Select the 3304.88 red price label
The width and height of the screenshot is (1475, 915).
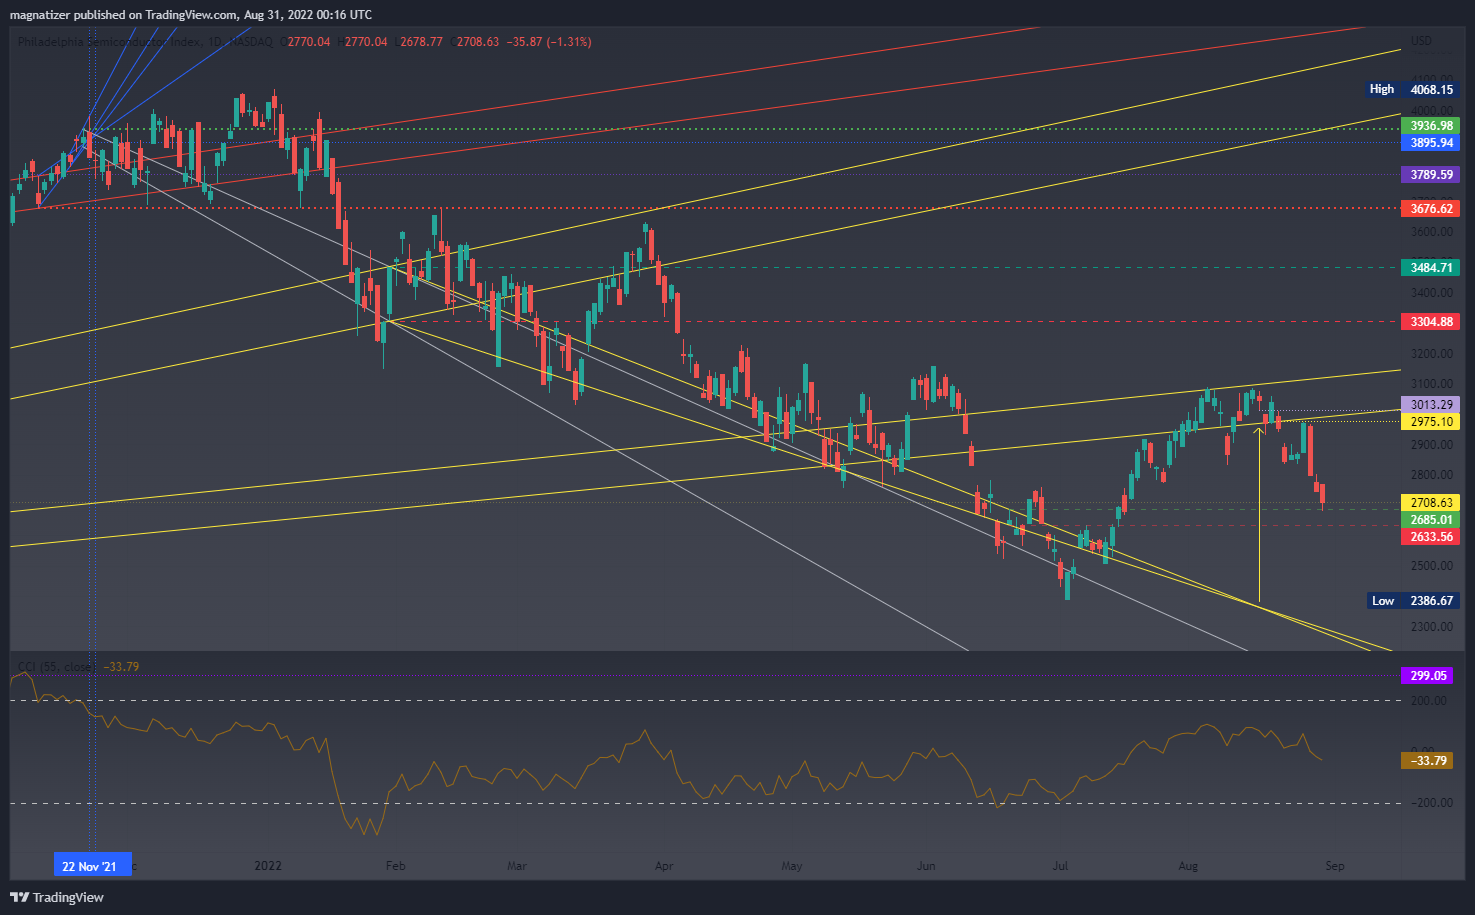click(x=1431, y=322)
